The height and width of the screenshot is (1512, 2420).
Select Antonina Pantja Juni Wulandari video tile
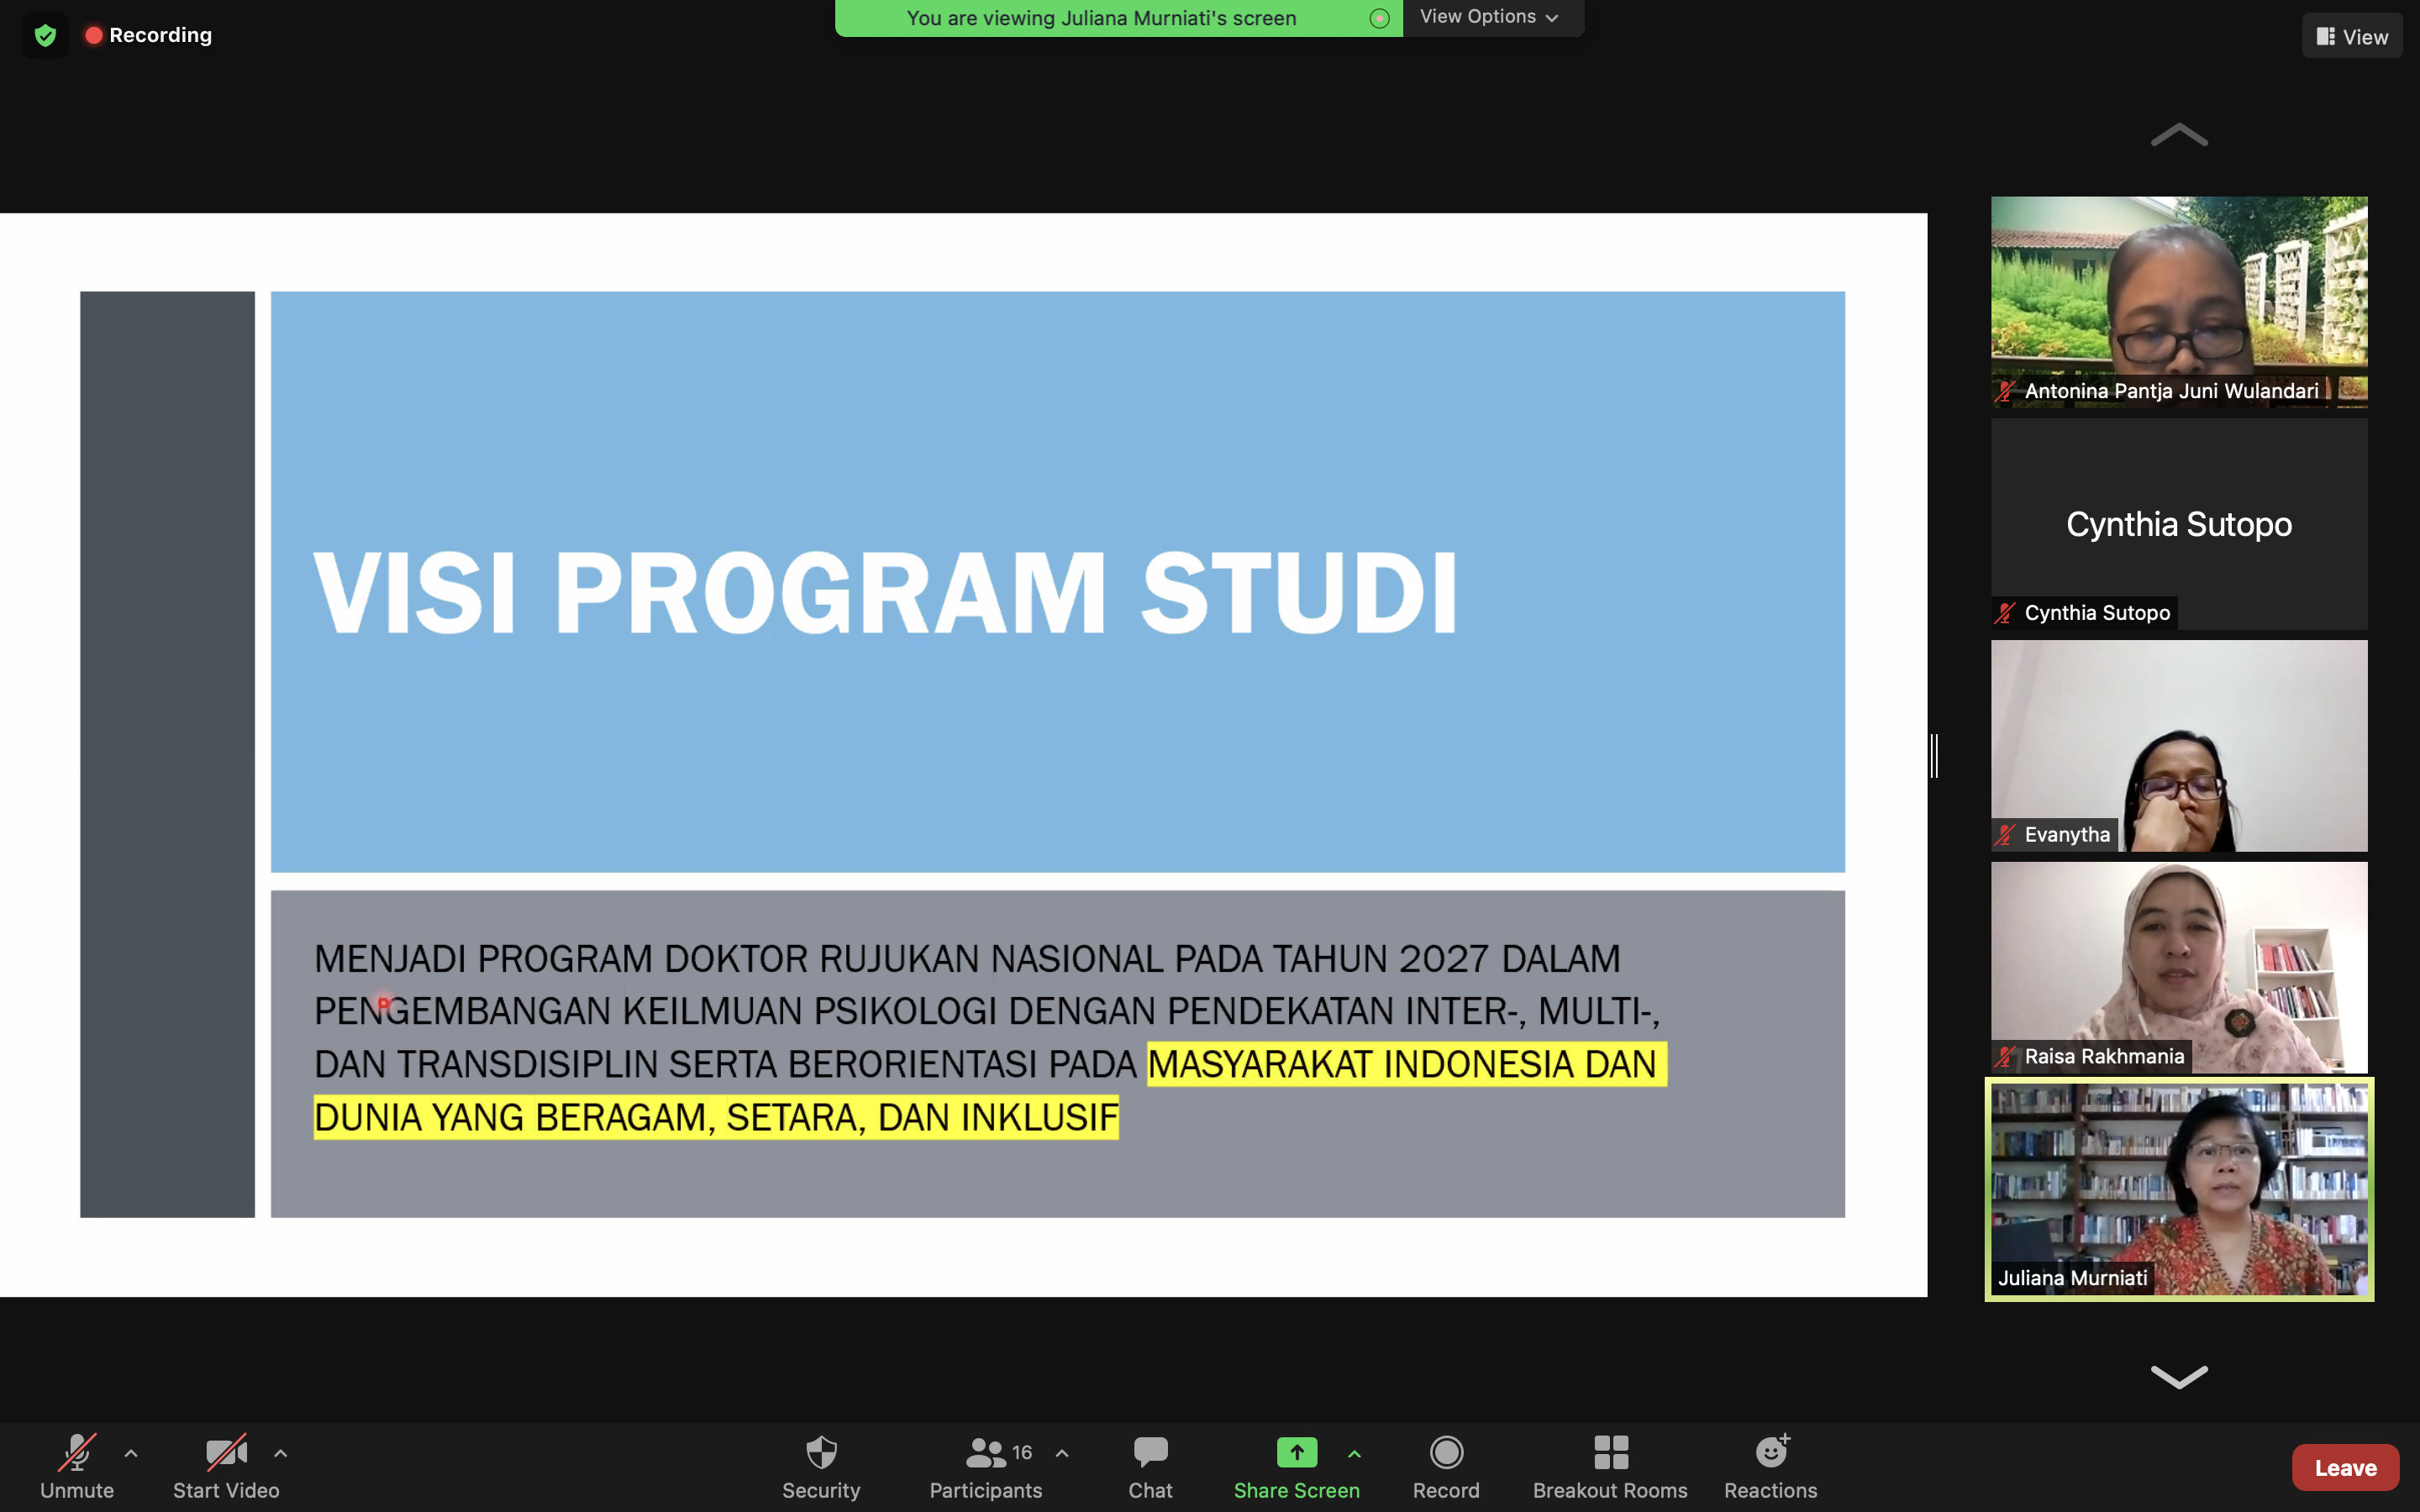(2179, 302)
